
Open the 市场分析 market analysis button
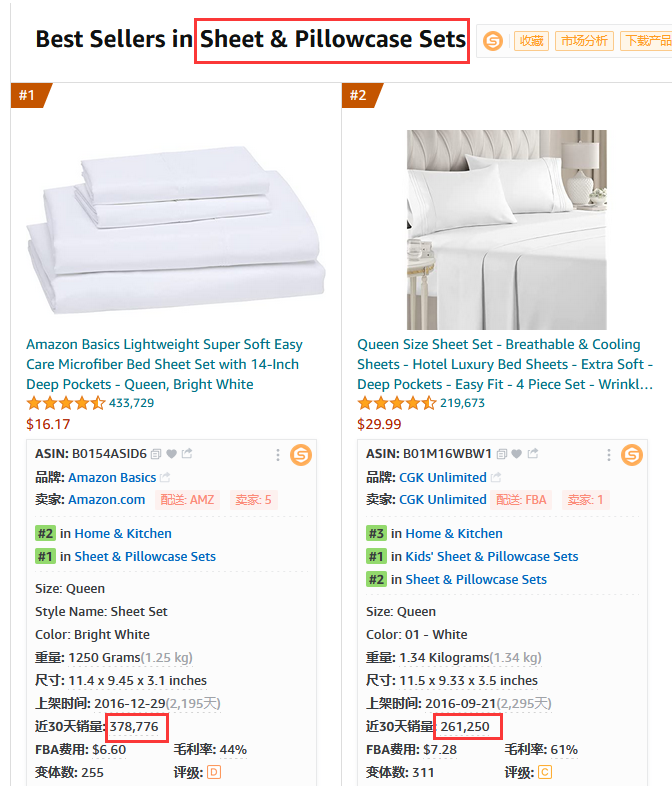click(584, 41)
